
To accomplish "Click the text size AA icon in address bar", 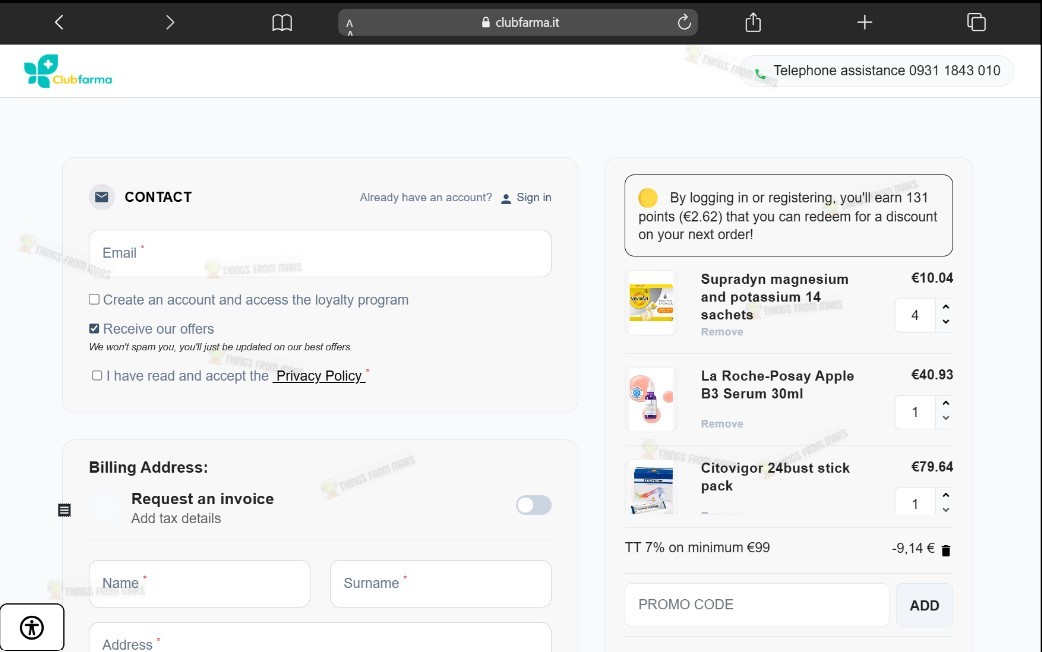I will 350,26.
